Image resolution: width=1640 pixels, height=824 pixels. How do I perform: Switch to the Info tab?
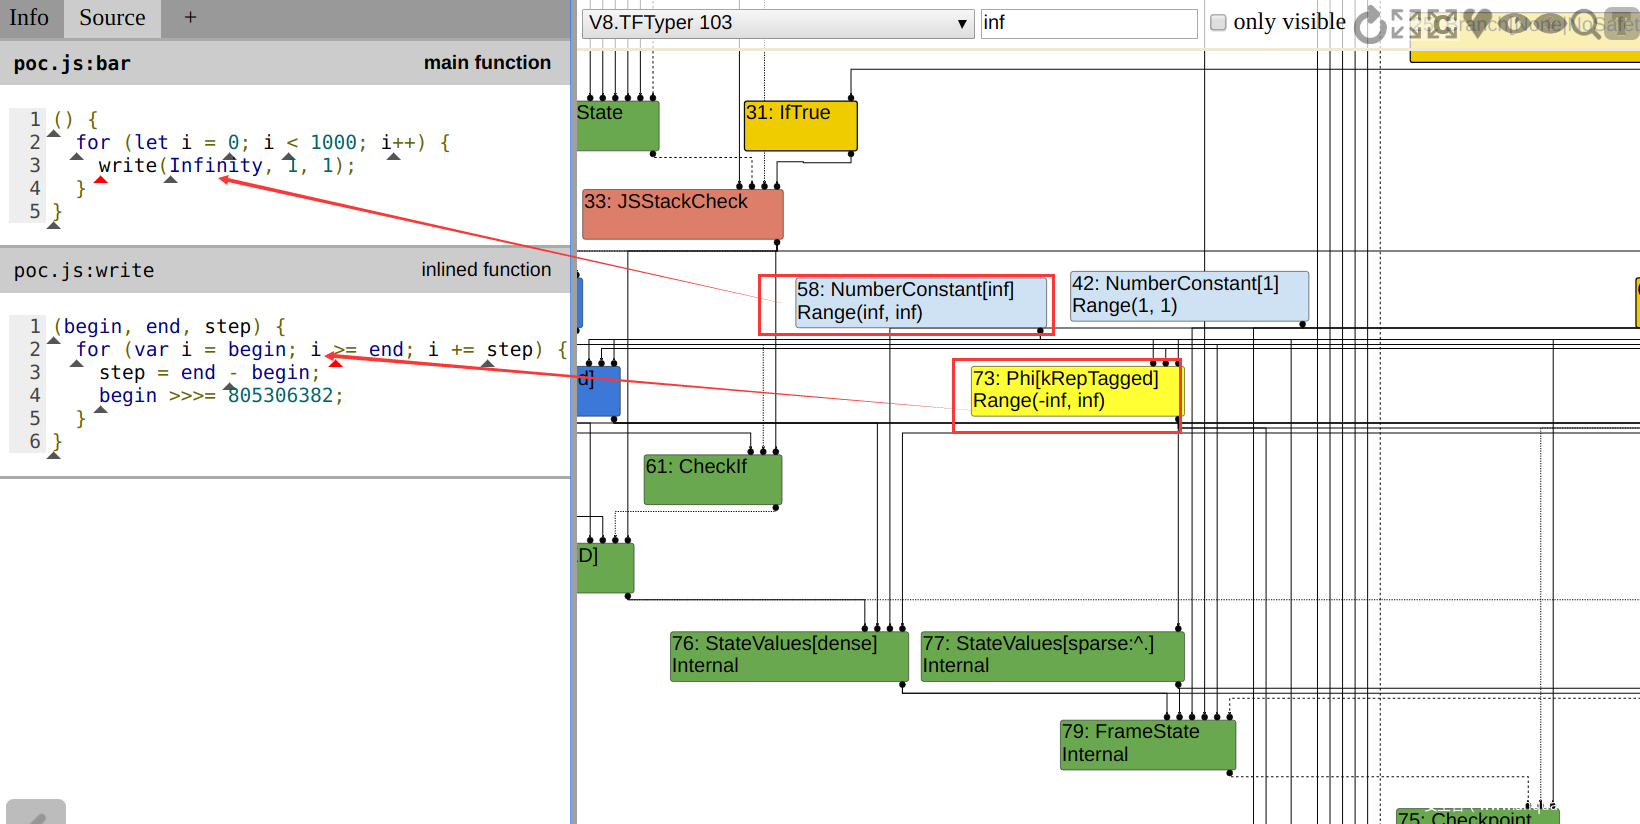(x=29, y=18)
